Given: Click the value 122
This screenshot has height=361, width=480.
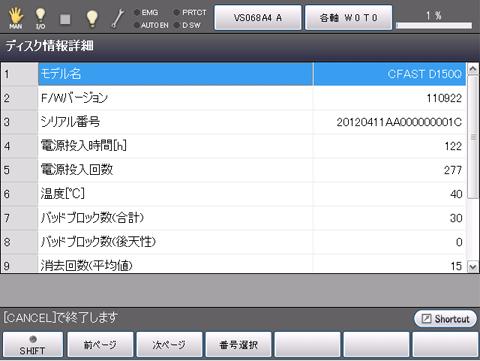Looking at the screenshot, I should [x=453, y=146].
